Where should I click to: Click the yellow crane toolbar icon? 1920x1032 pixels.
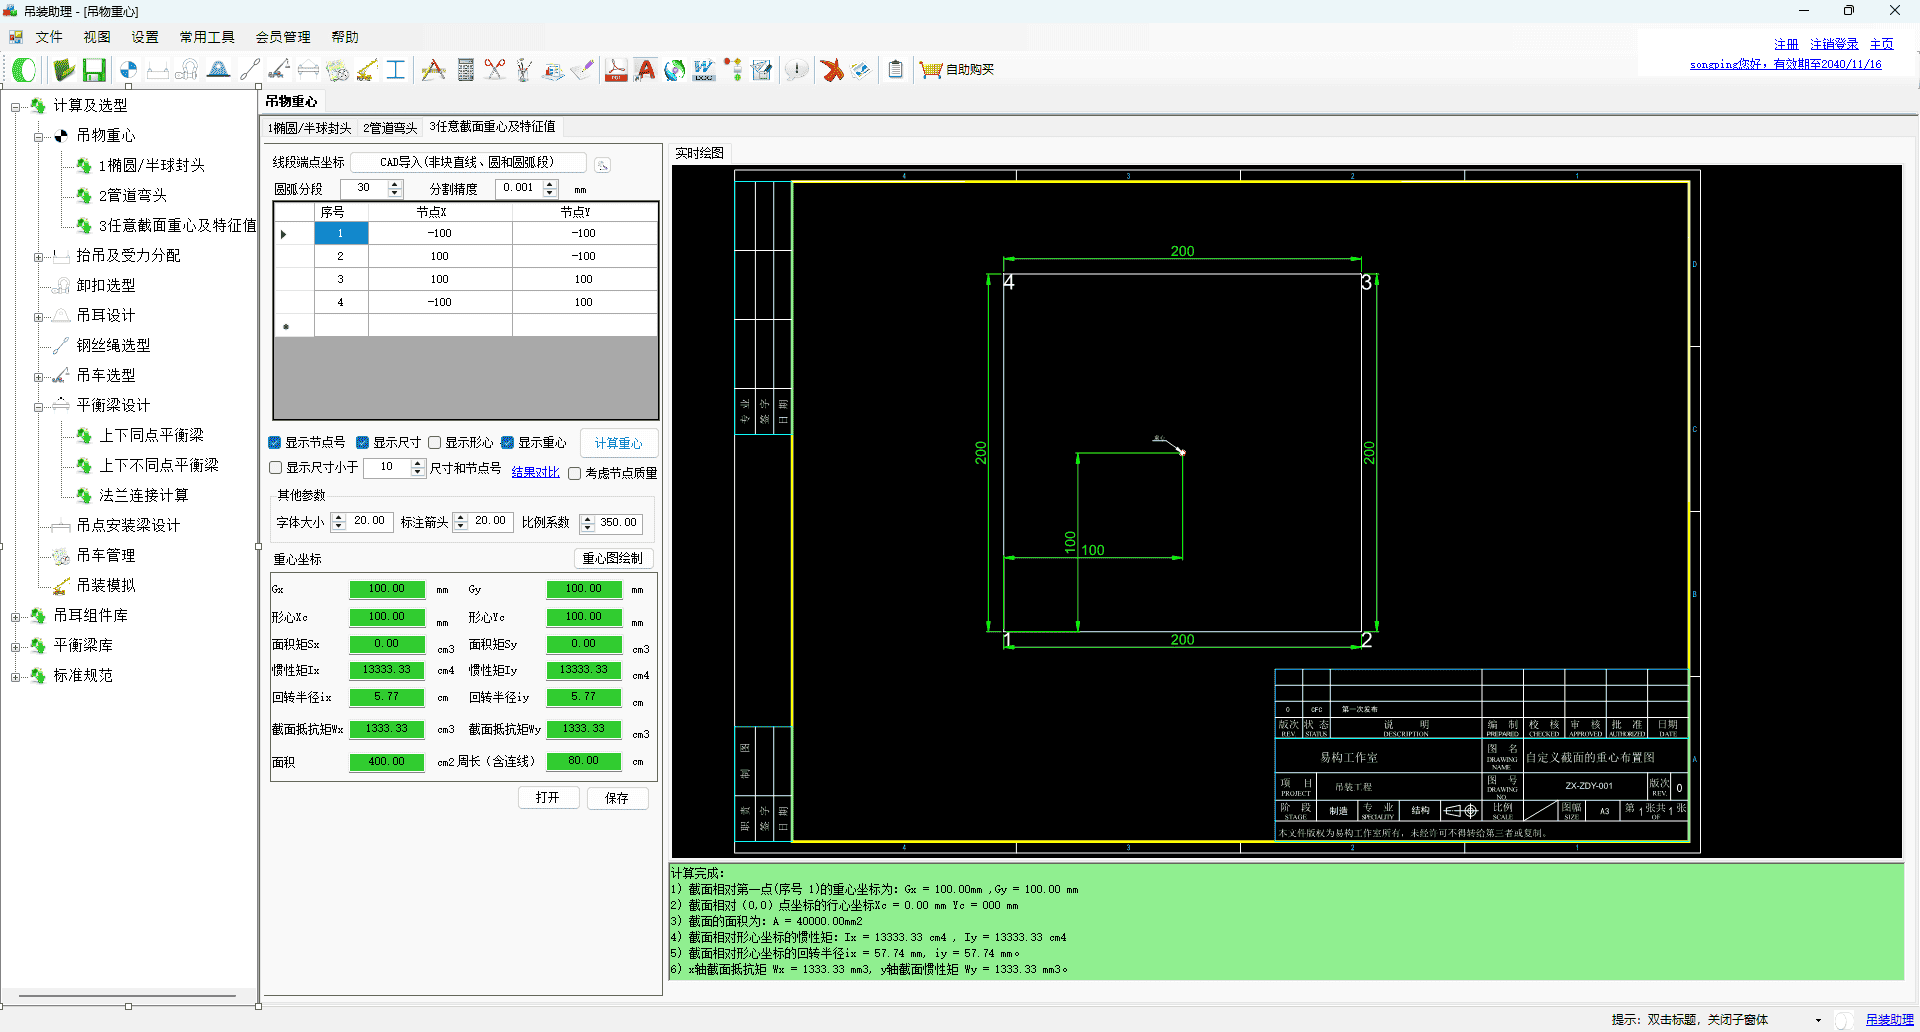[x=367, y=70]
